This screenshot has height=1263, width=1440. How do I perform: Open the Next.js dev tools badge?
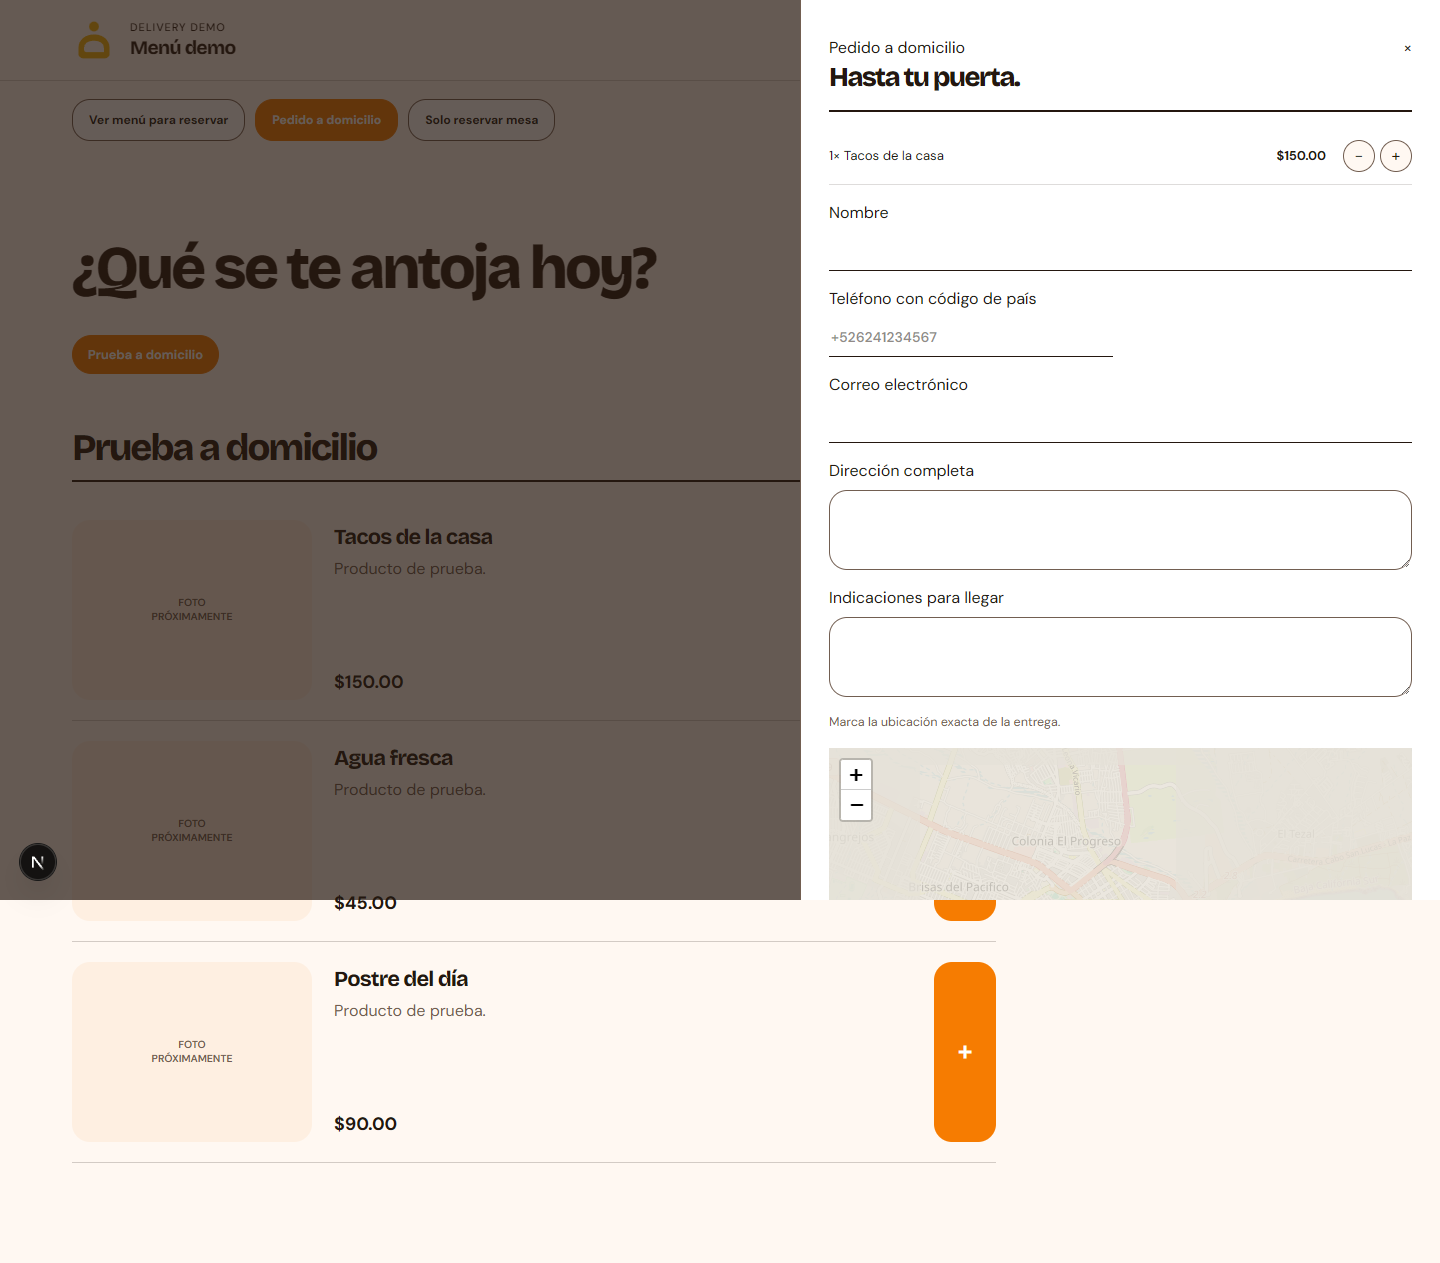[38, 862]
